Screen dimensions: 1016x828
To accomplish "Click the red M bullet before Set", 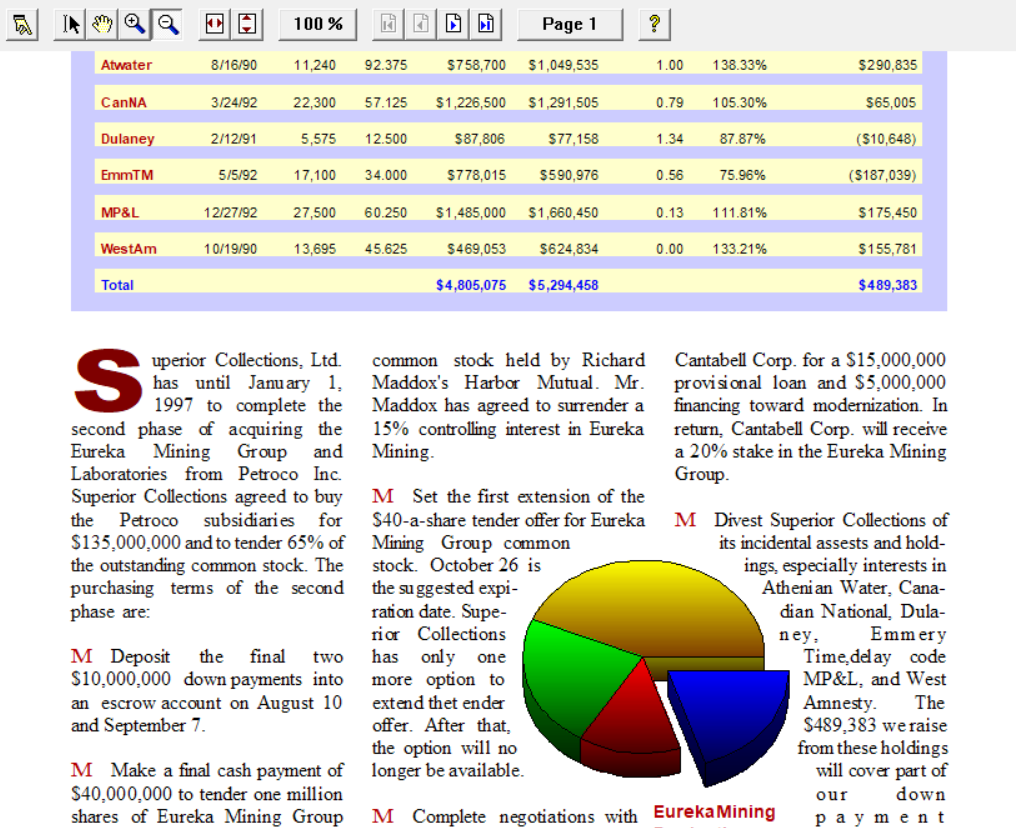I will click(x=383, y=496).
